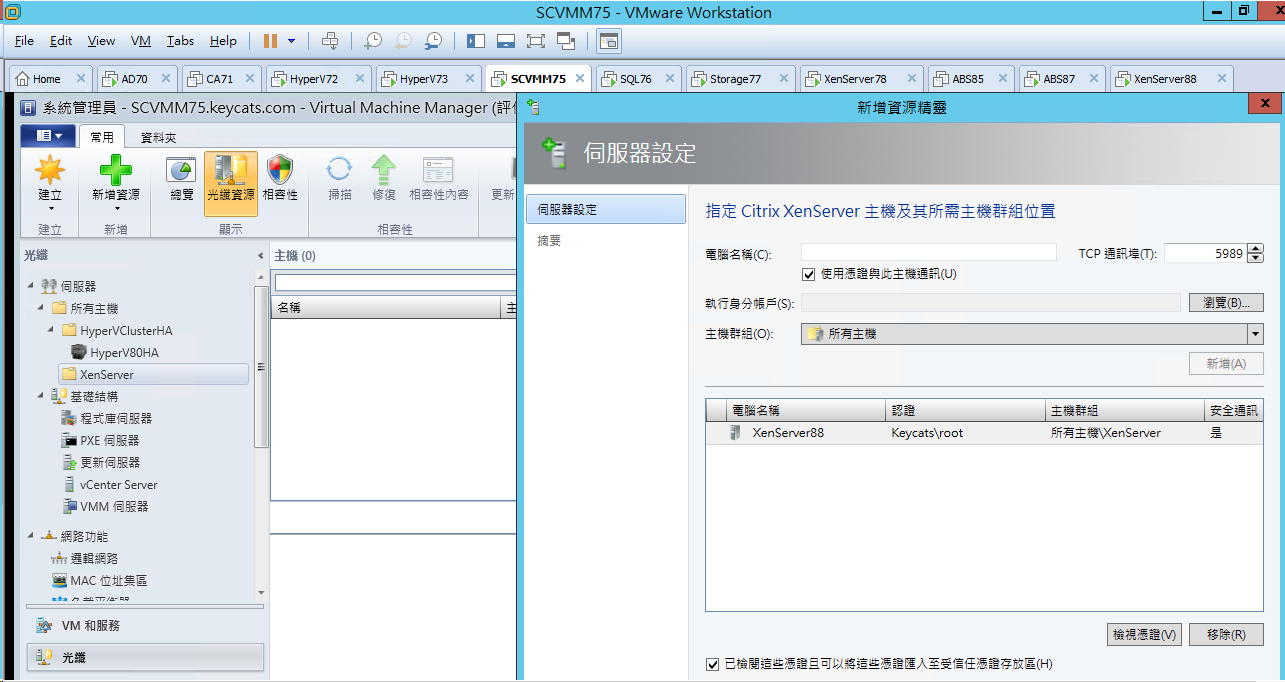This screenshot has height=682, width=1285.
Task: Open the Tabs menu
Action: (x=181, y=41)
